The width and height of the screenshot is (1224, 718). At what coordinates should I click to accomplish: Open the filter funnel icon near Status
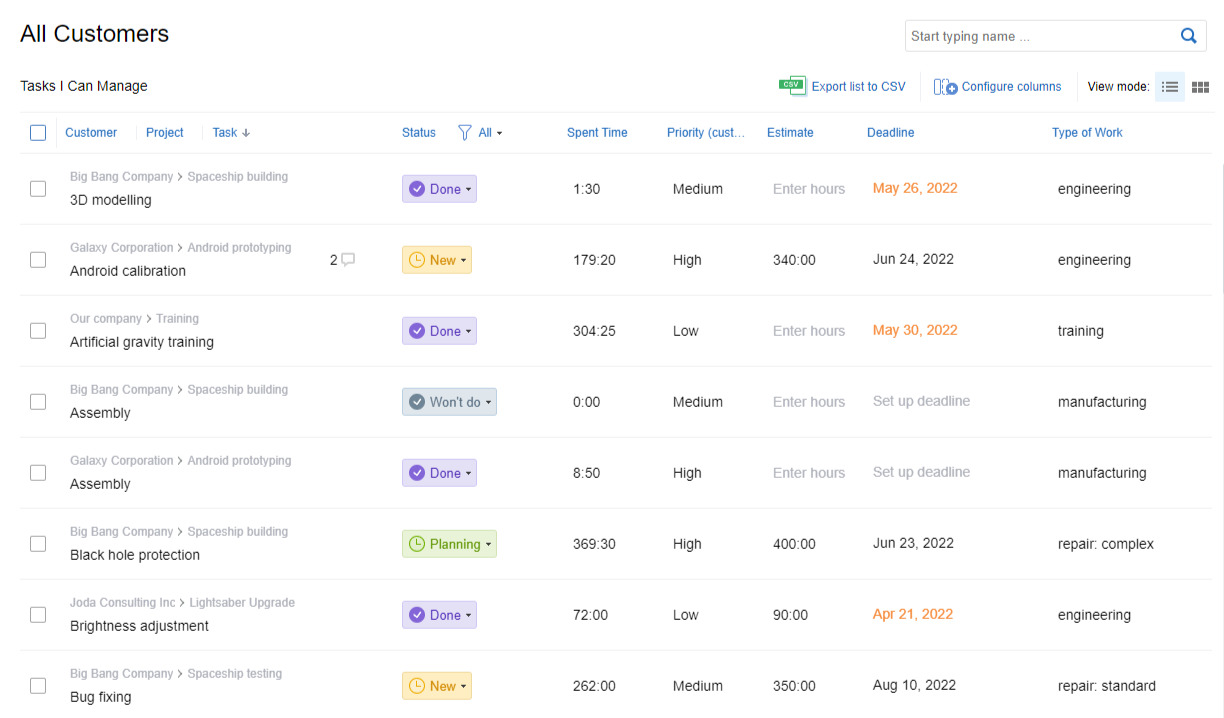[x=464, y=132]
